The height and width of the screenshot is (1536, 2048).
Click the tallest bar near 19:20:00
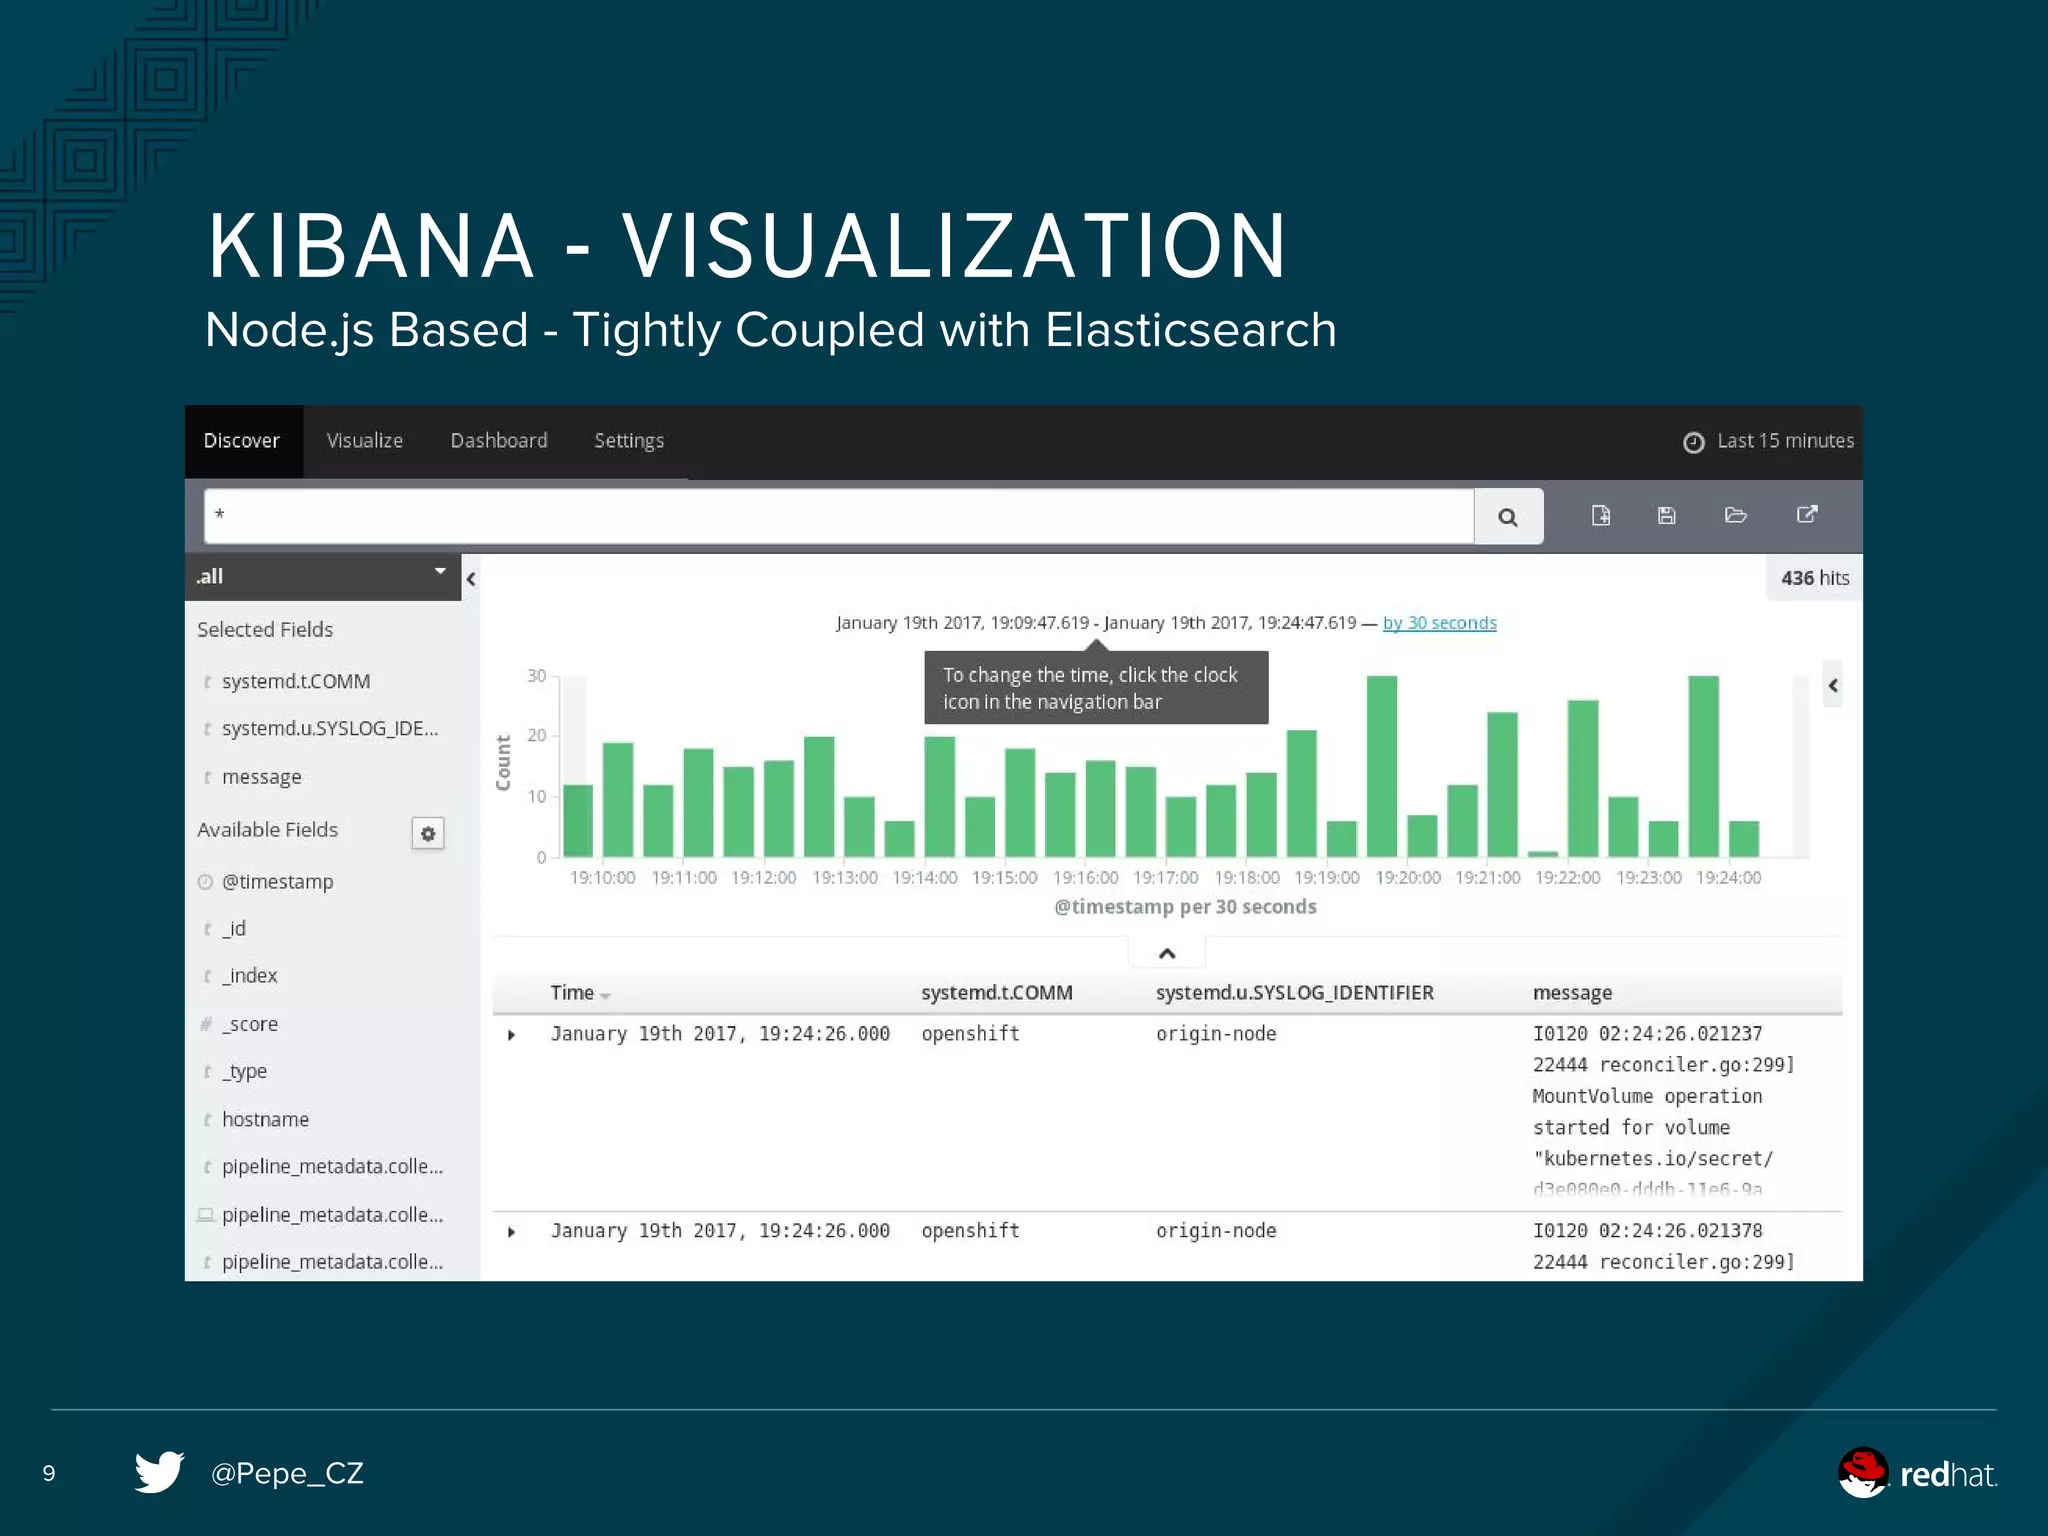click(x=1381, y=766)
